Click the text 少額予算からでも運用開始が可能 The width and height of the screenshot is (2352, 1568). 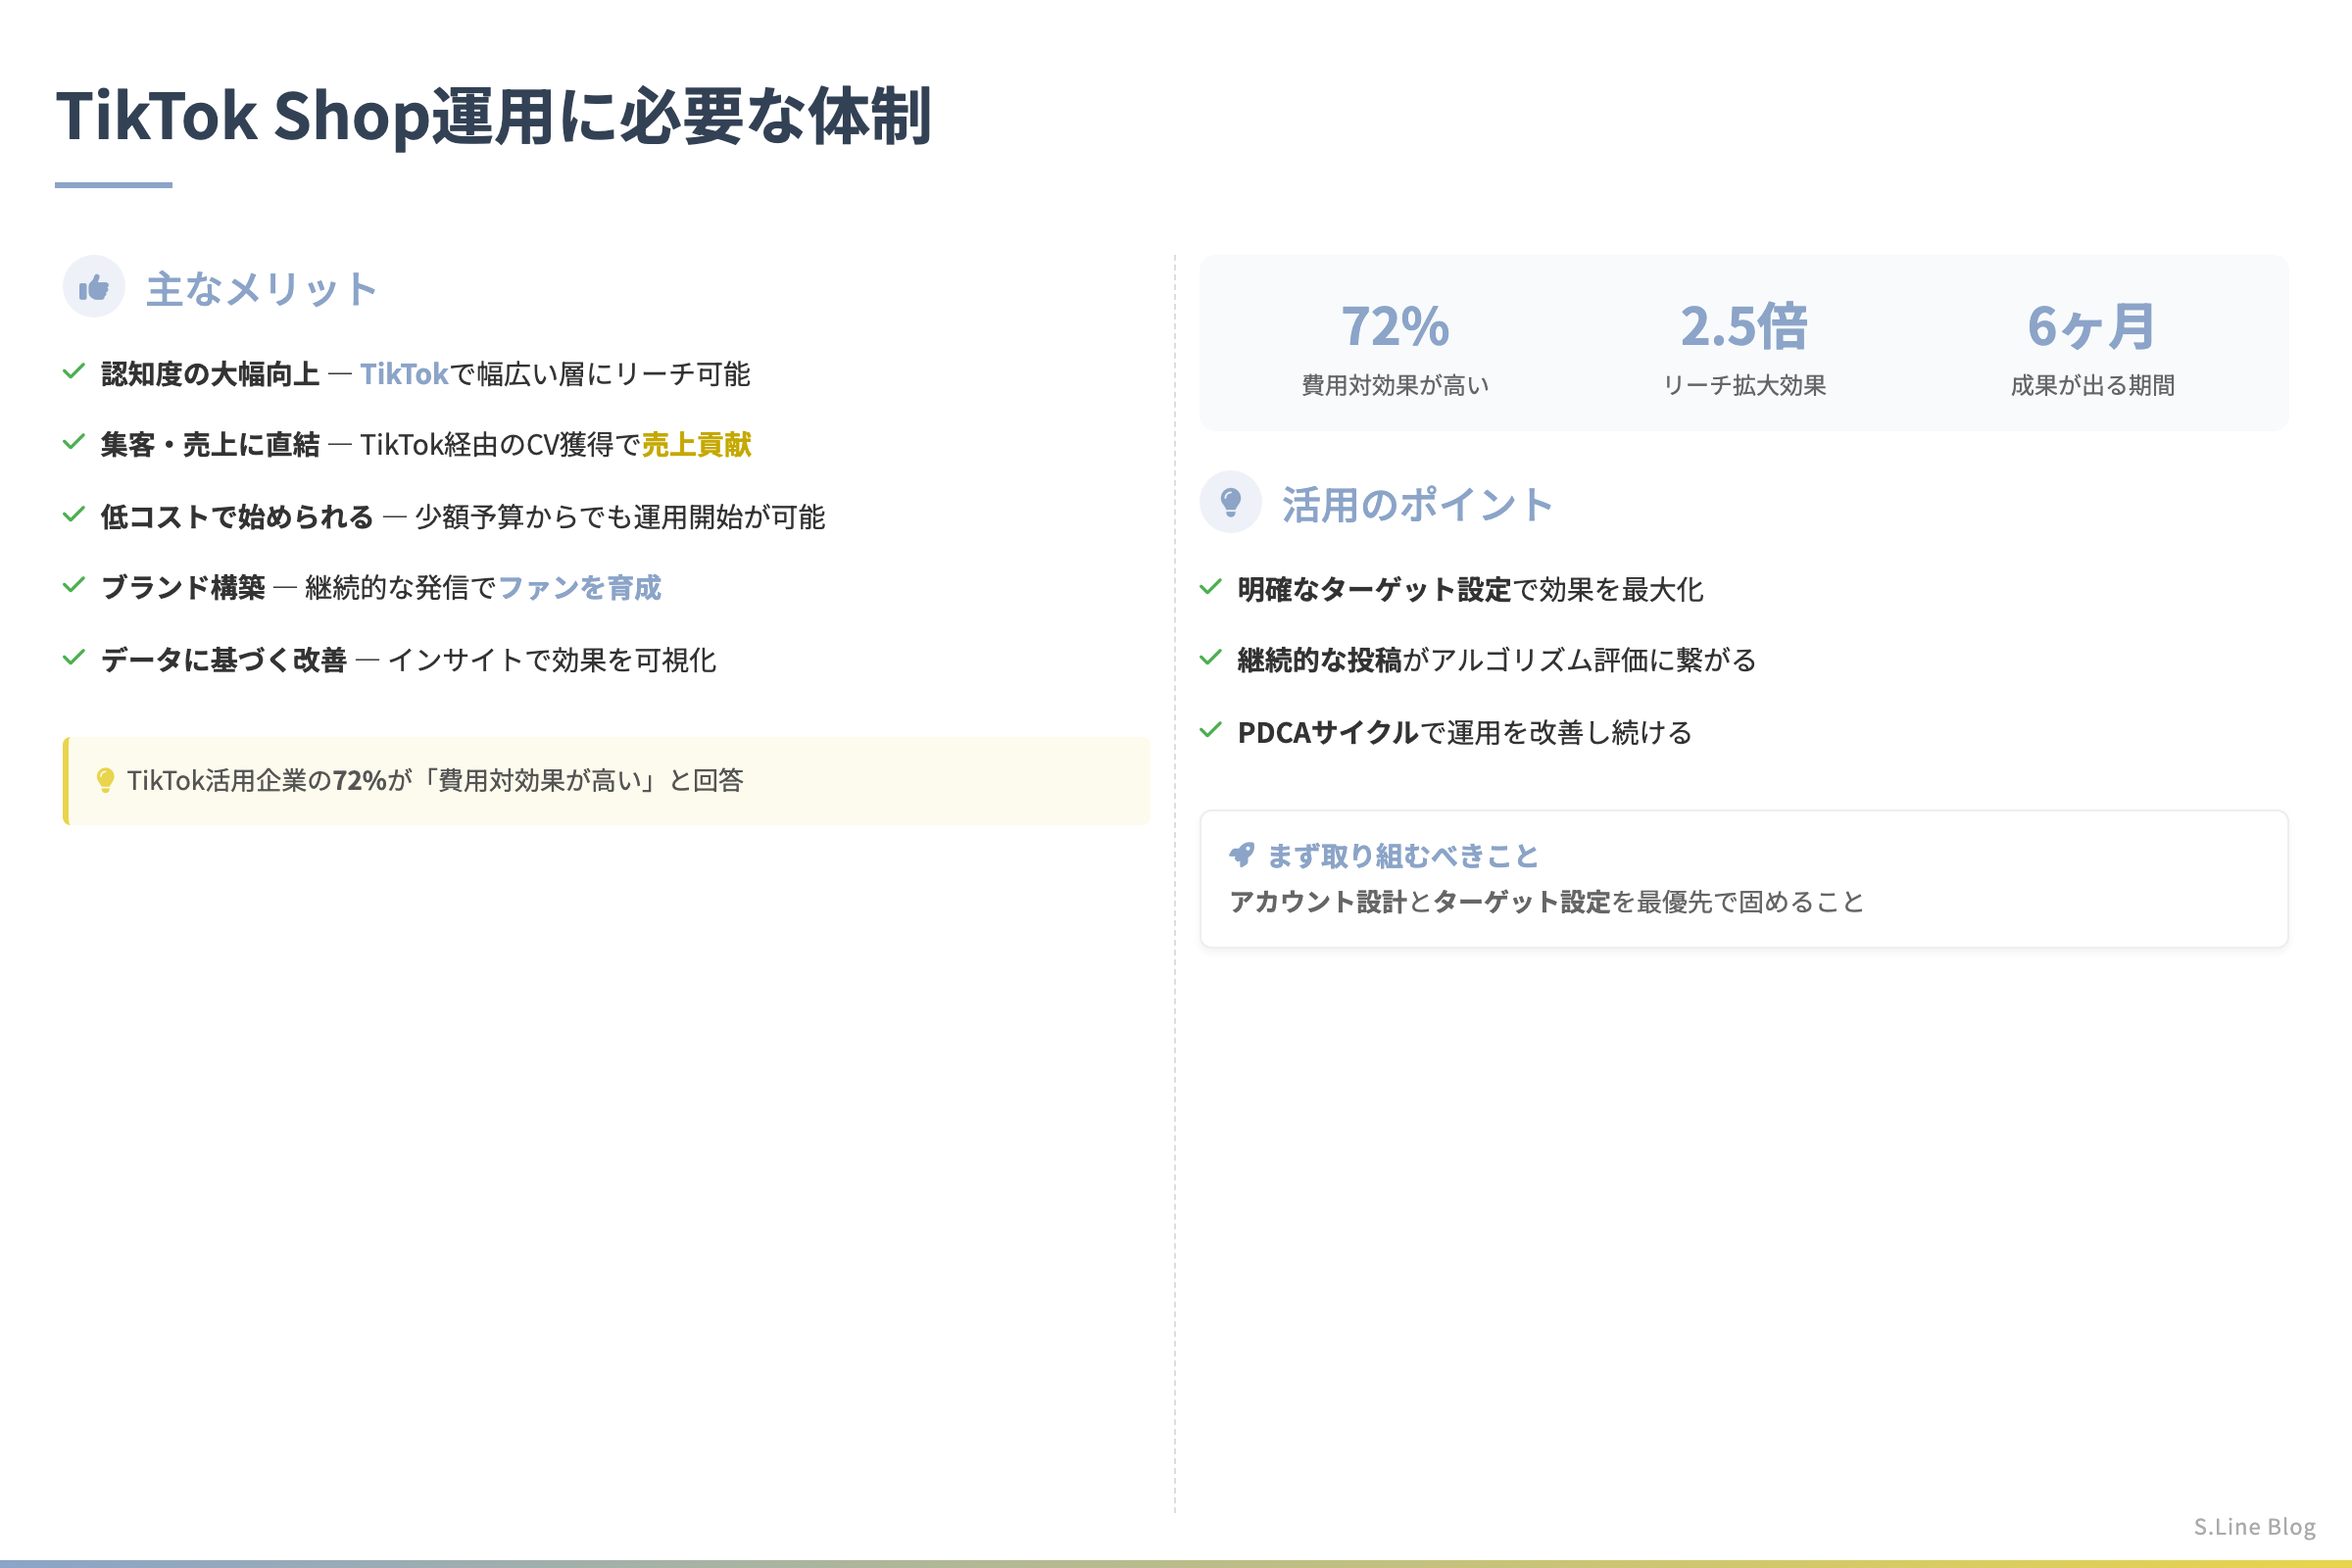pos(620,517)
